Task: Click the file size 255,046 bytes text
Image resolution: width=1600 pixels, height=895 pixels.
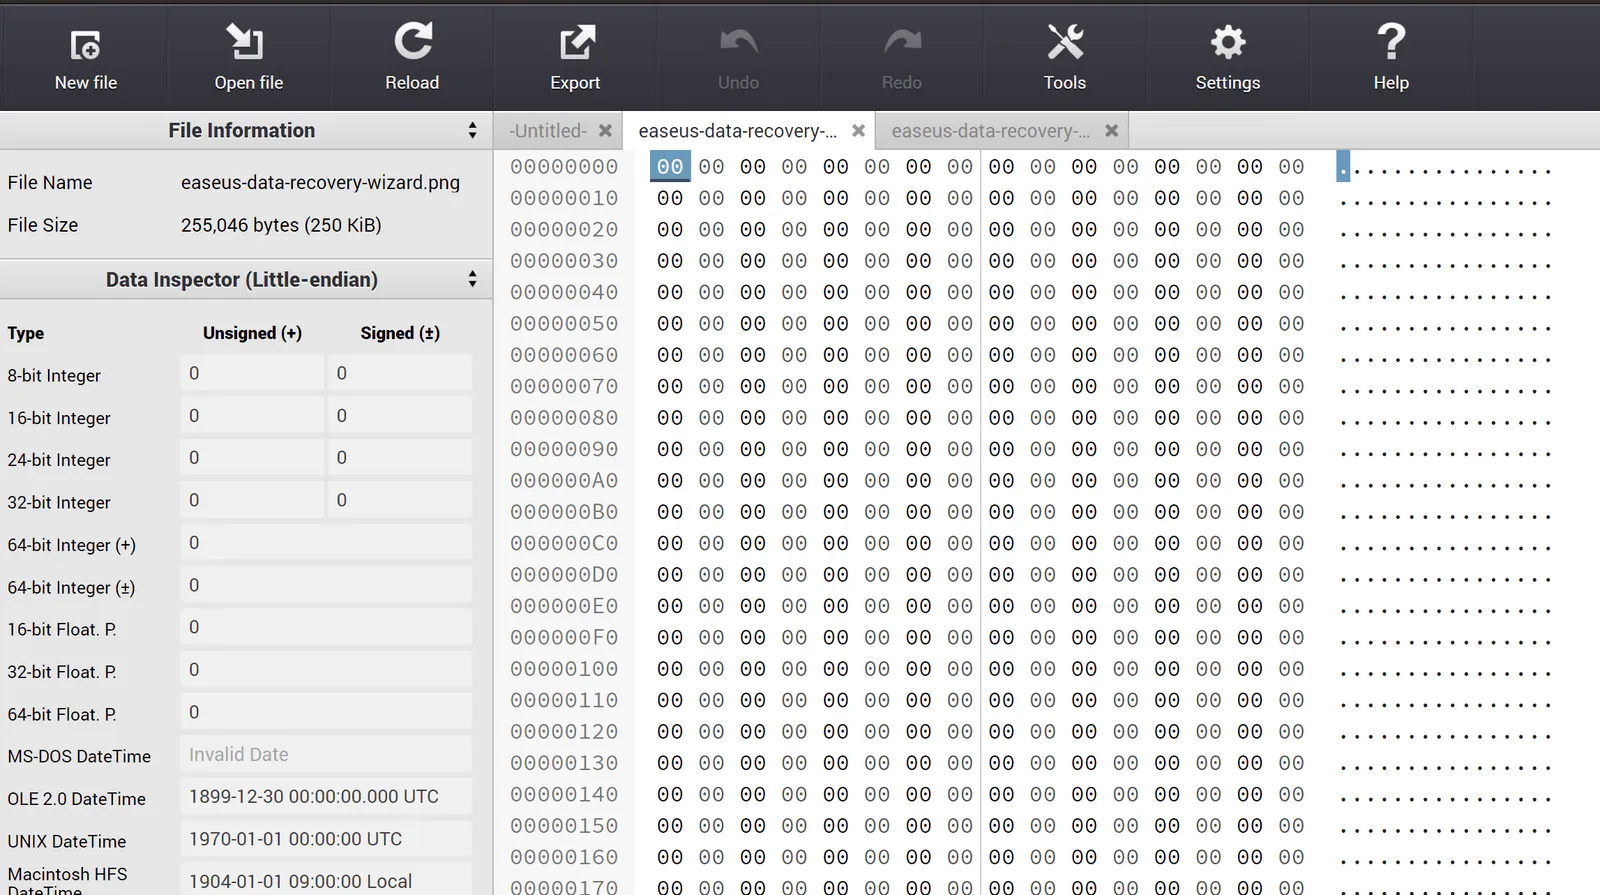Action: (x=281, y=225)
